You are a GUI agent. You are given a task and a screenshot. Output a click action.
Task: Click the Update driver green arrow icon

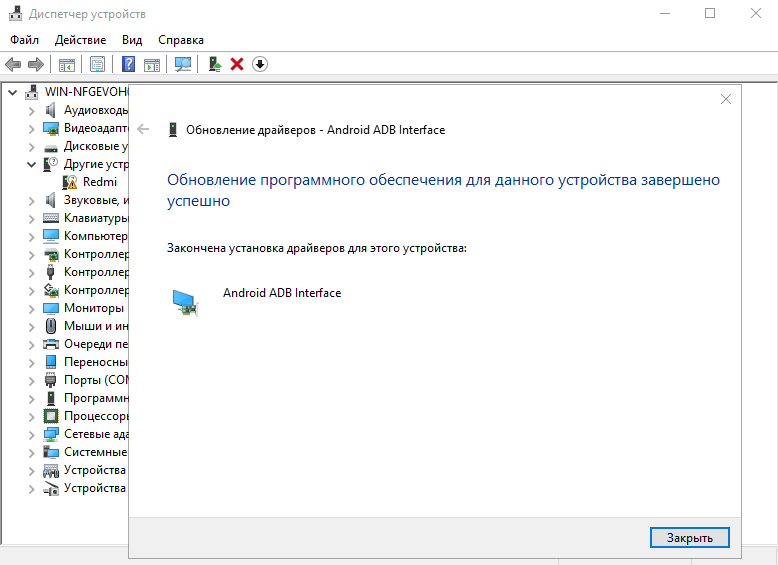[x=214, y=64]
